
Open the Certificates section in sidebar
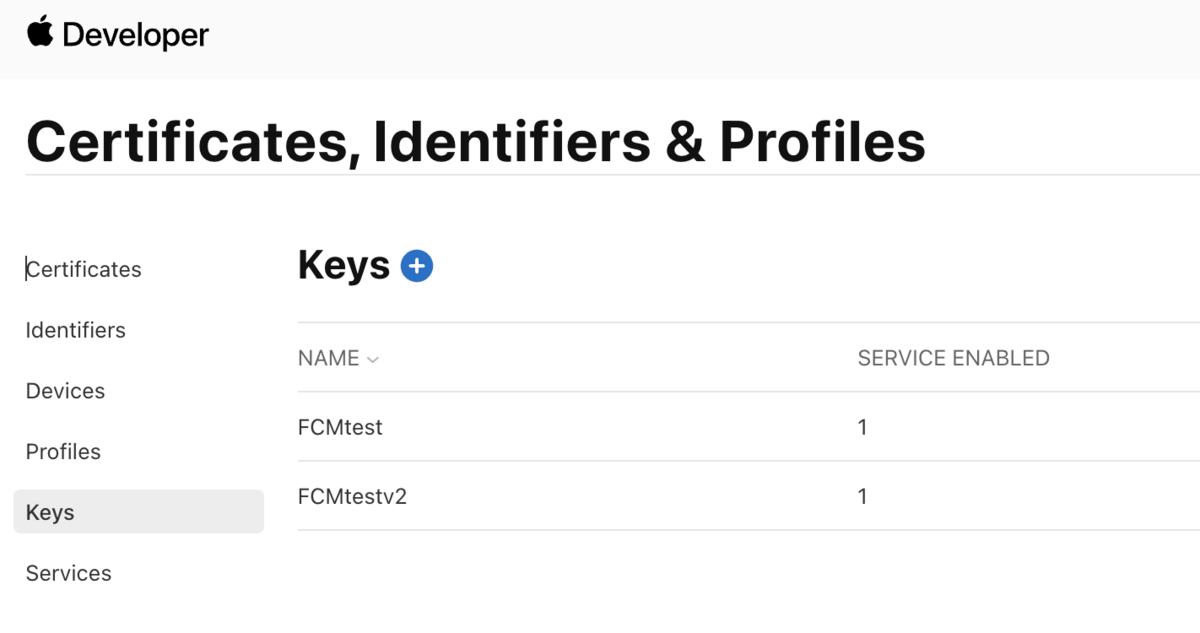pyautogui.click(x=84, y=270)
